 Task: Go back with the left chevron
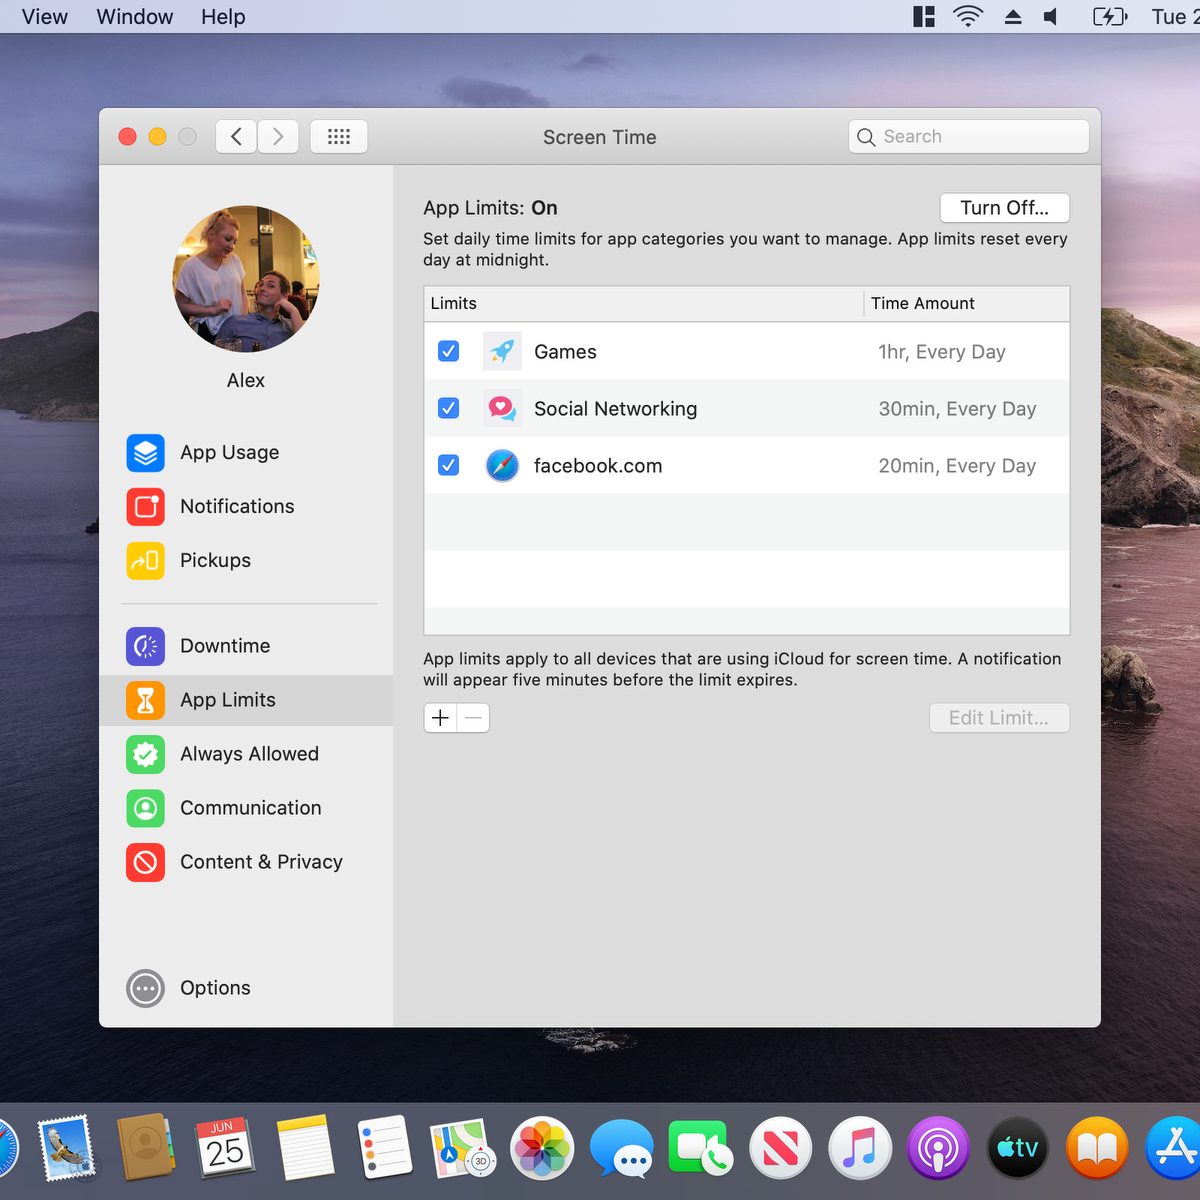(x=236, y=136)
